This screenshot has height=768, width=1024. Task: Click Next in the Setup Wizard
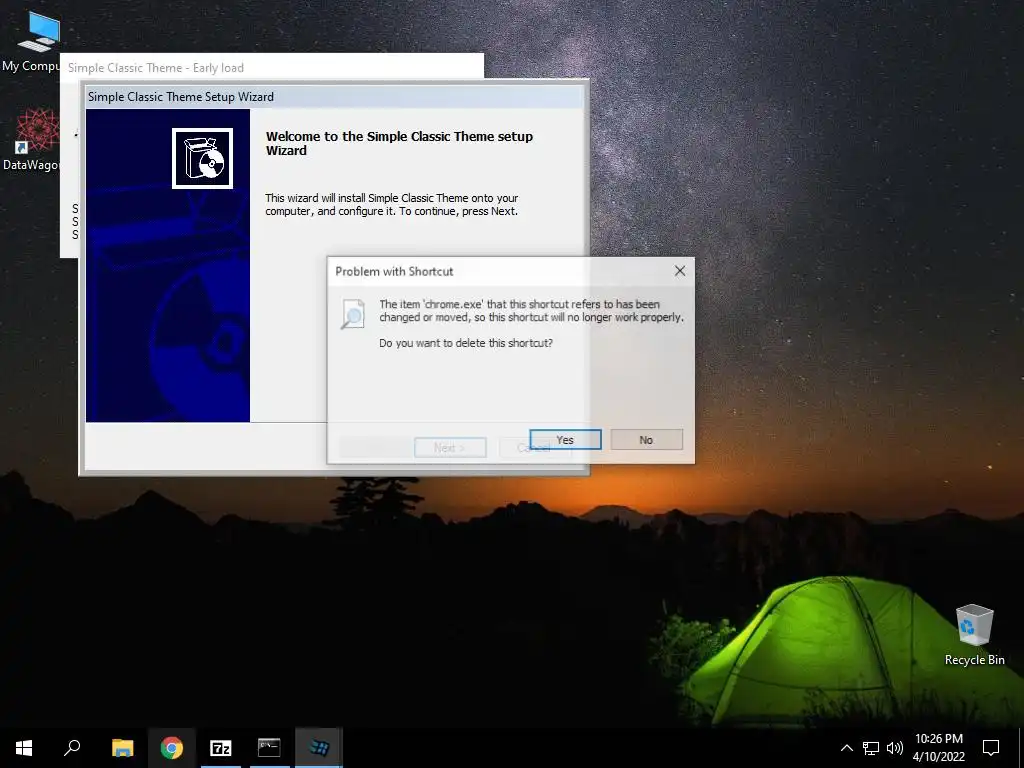[x=450, y=447]
